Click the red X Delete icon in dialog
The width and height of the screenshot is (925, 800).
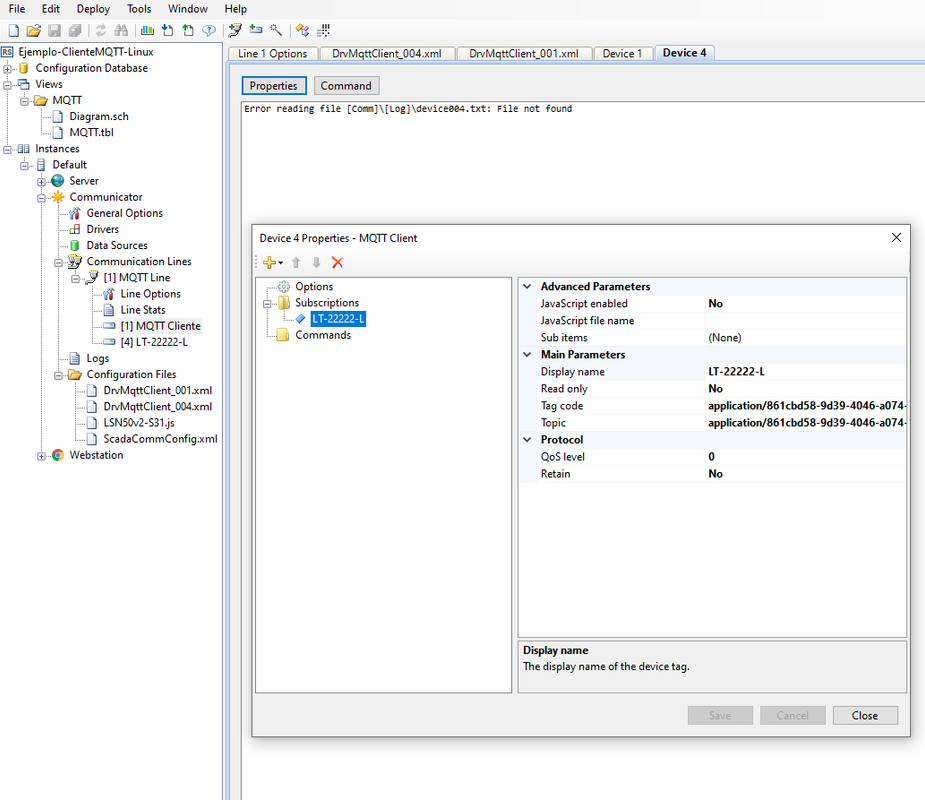pos(337,263)
